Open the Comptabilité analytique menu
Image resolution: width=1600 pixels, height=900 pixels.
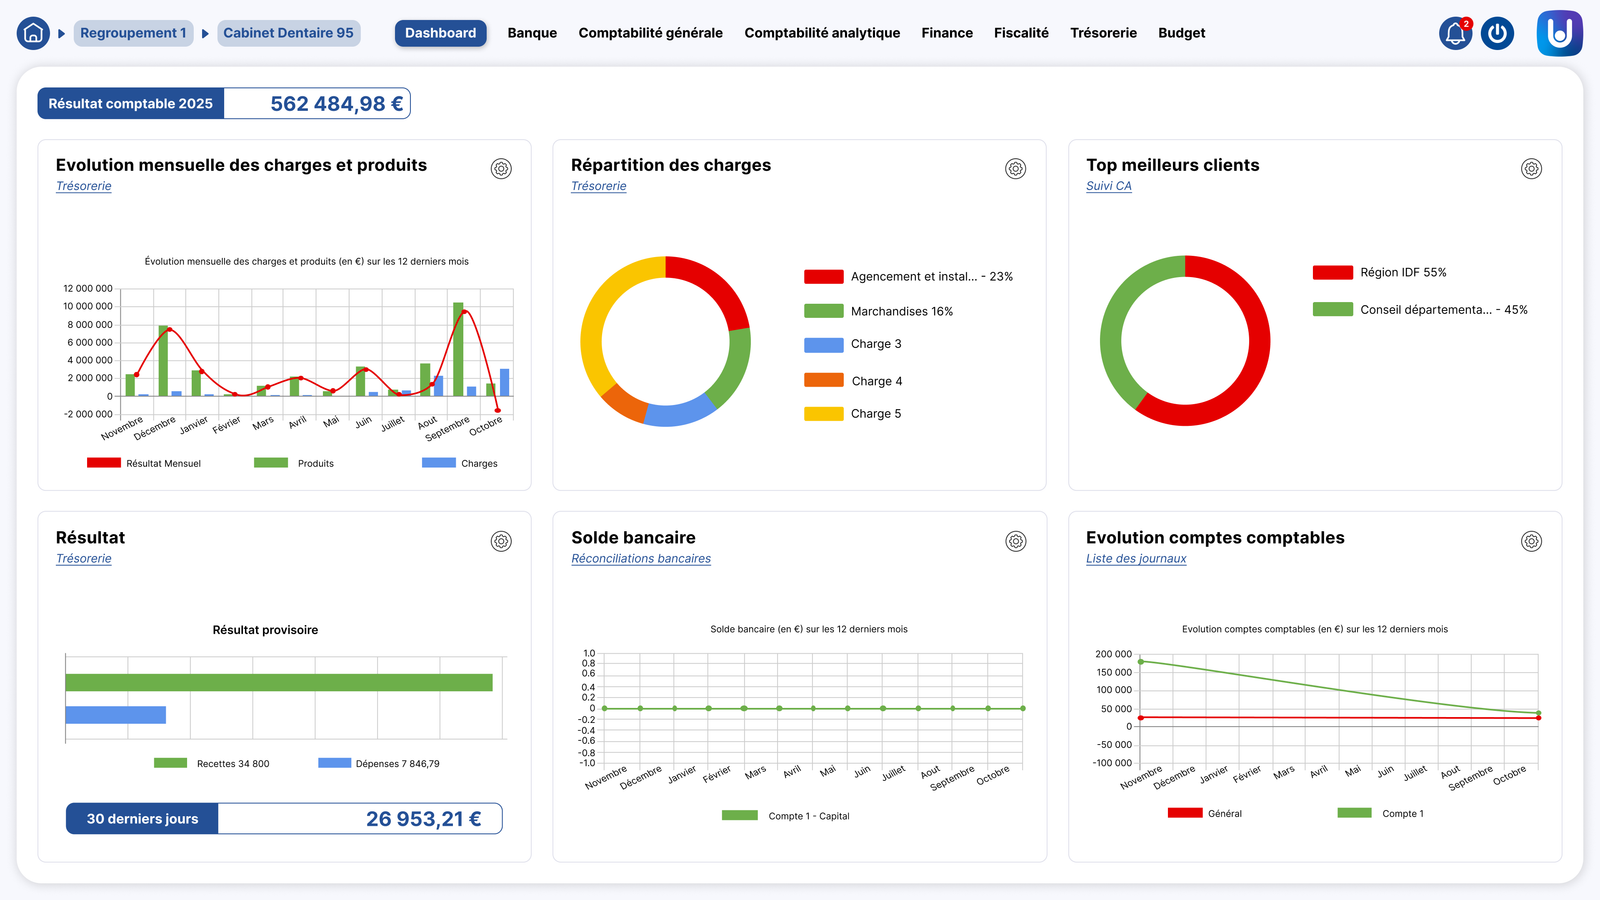pos(822,33)
